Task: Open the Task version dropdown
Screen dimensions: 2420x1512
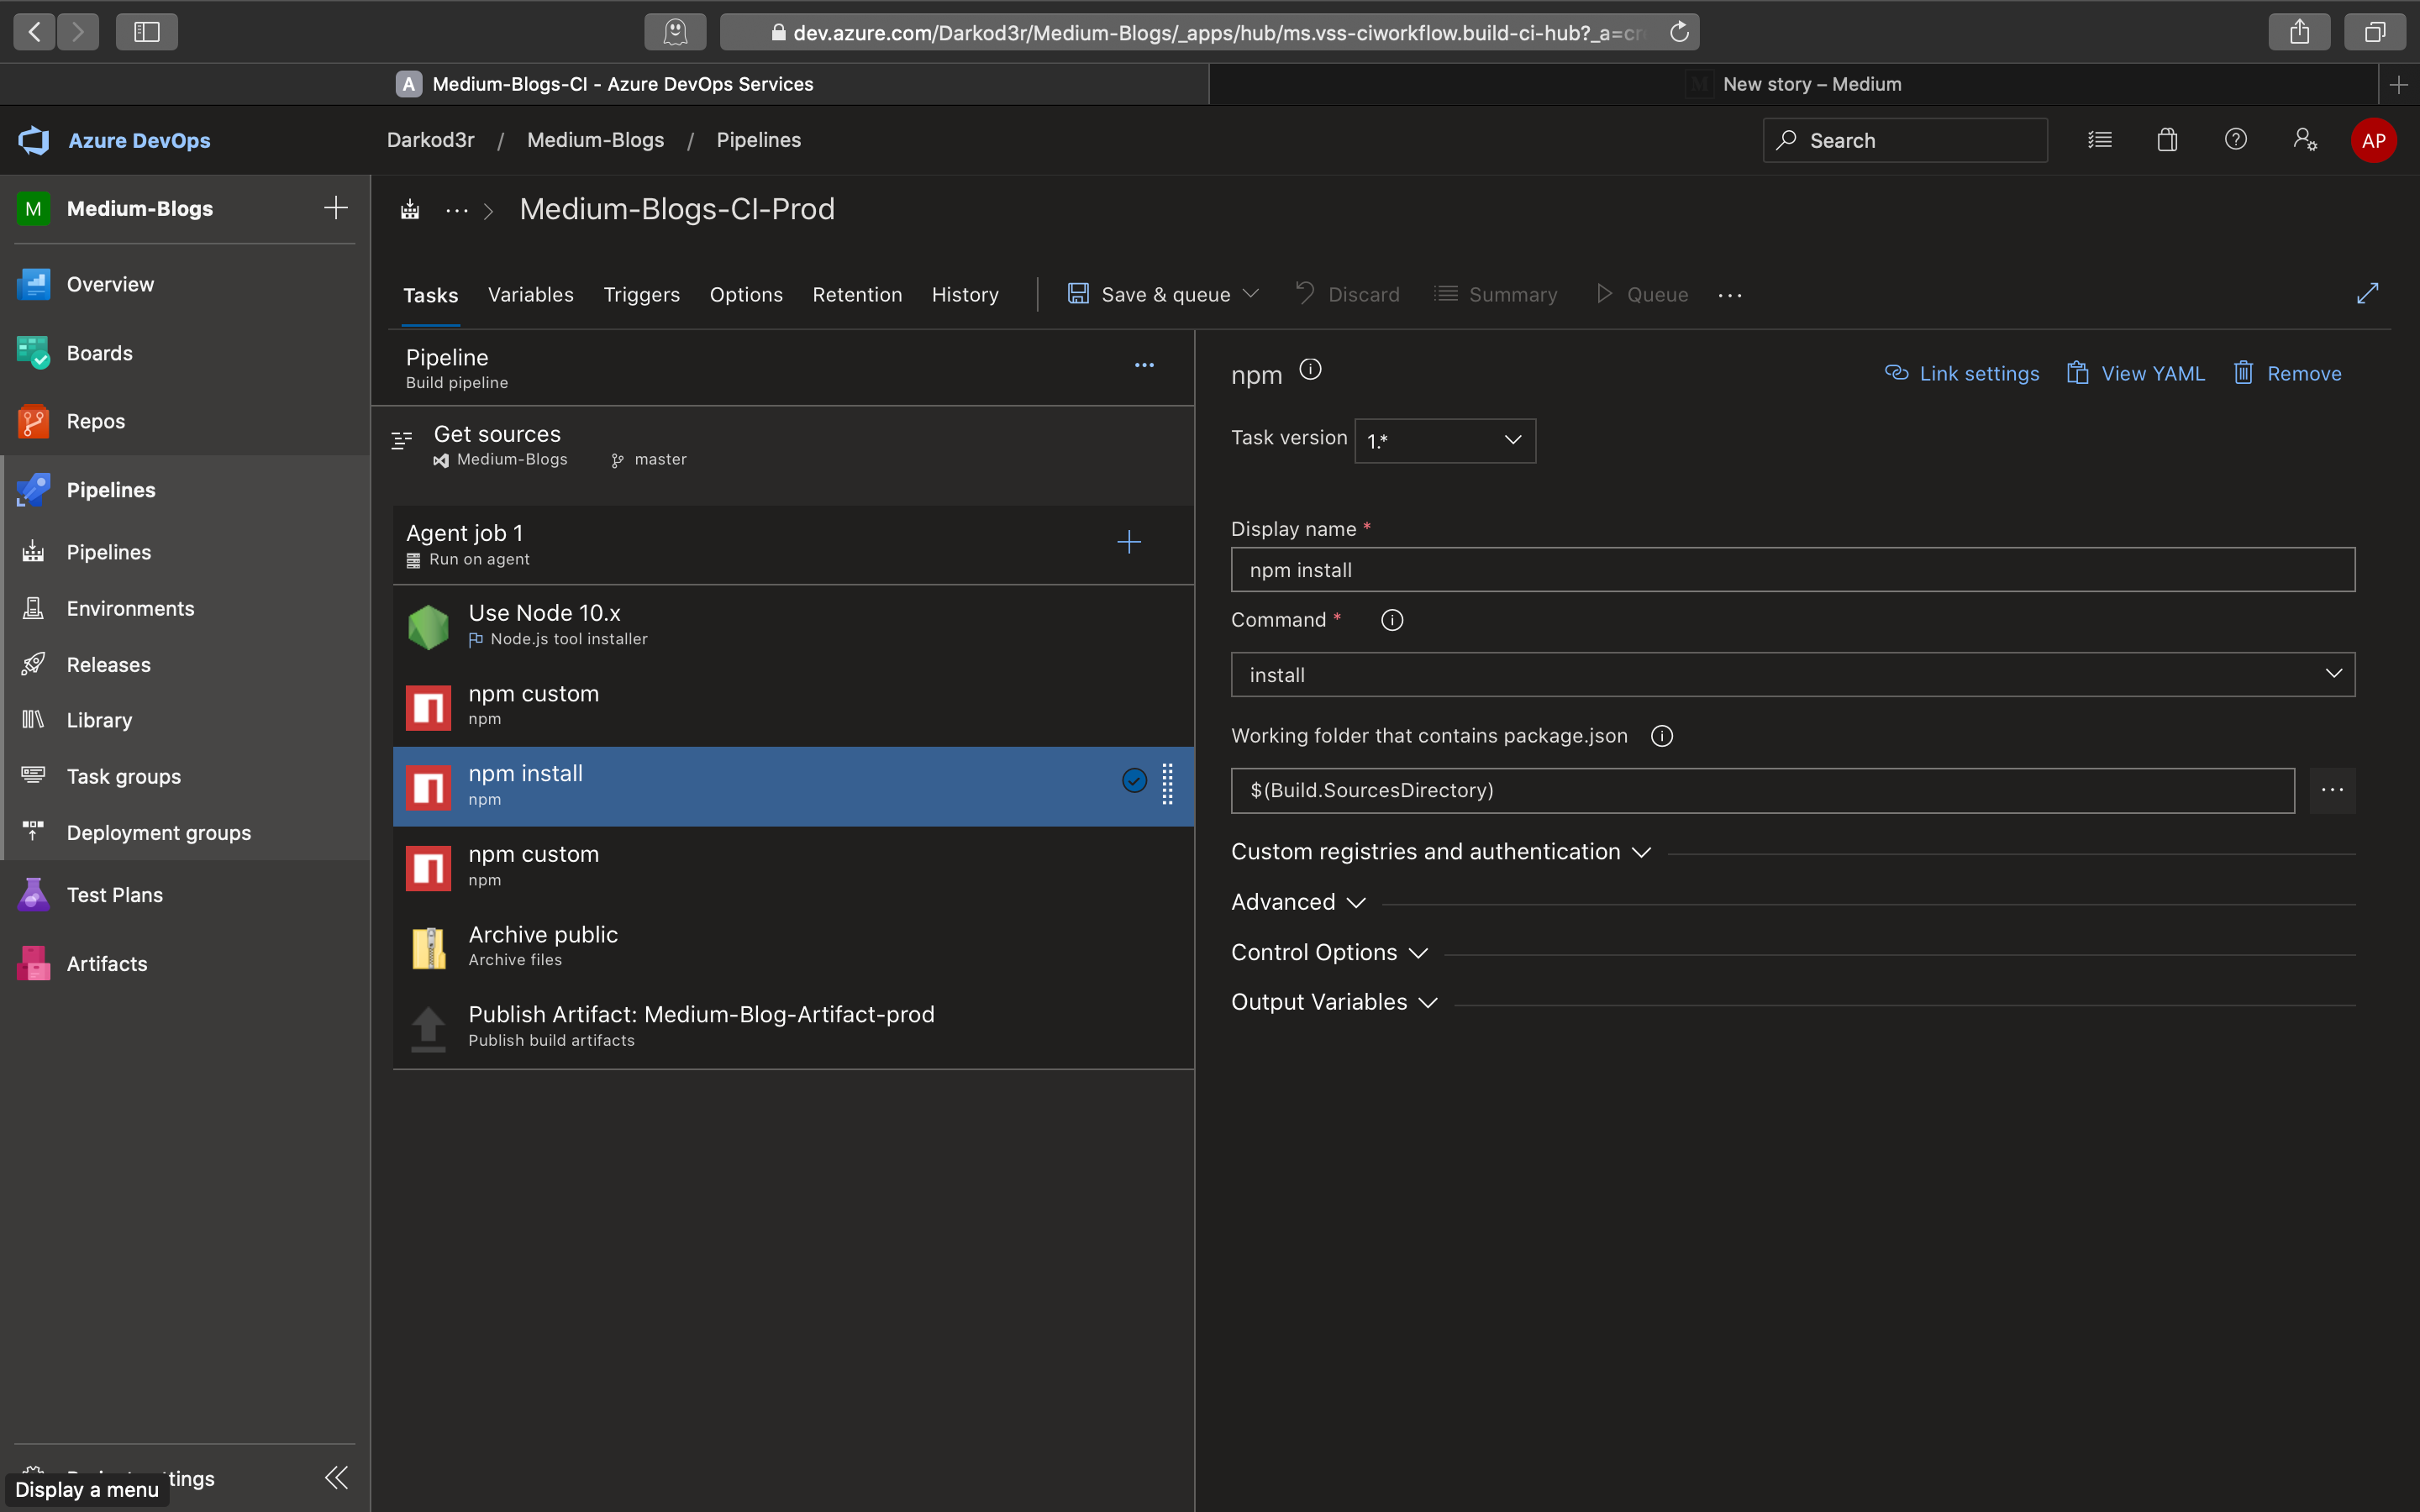Action: tap(1445, 440)
